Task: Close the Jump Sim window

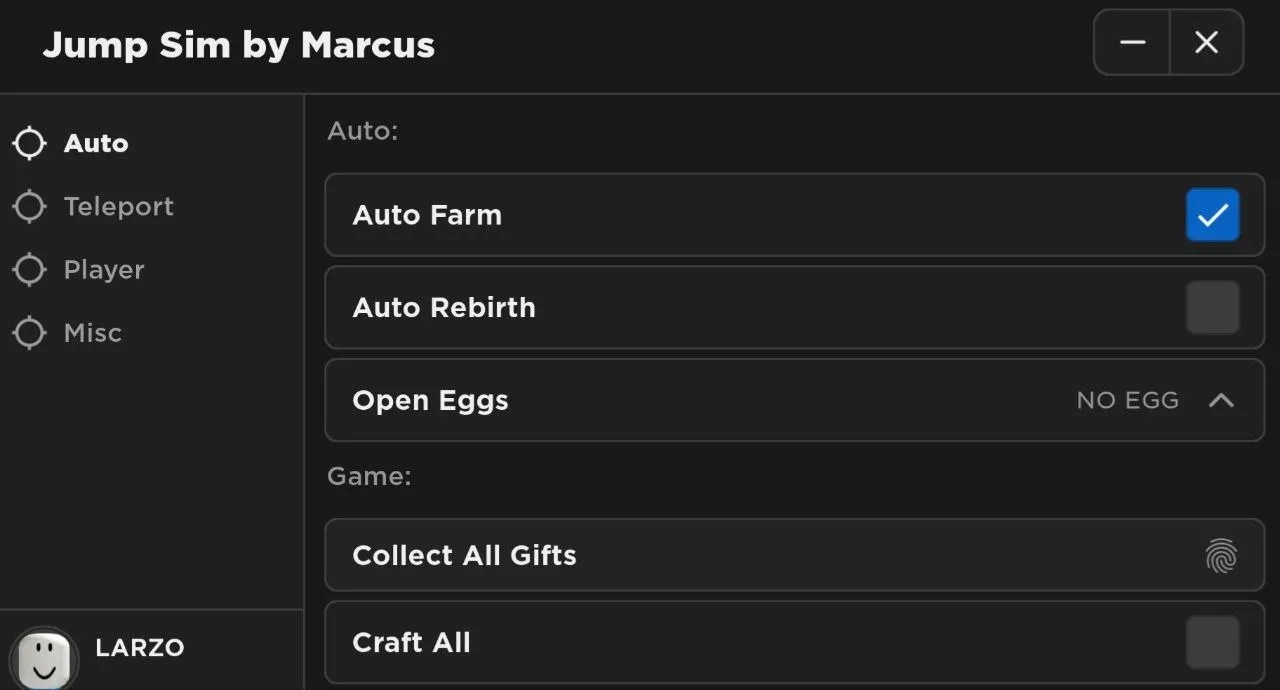Action: tap(1207, 42)
